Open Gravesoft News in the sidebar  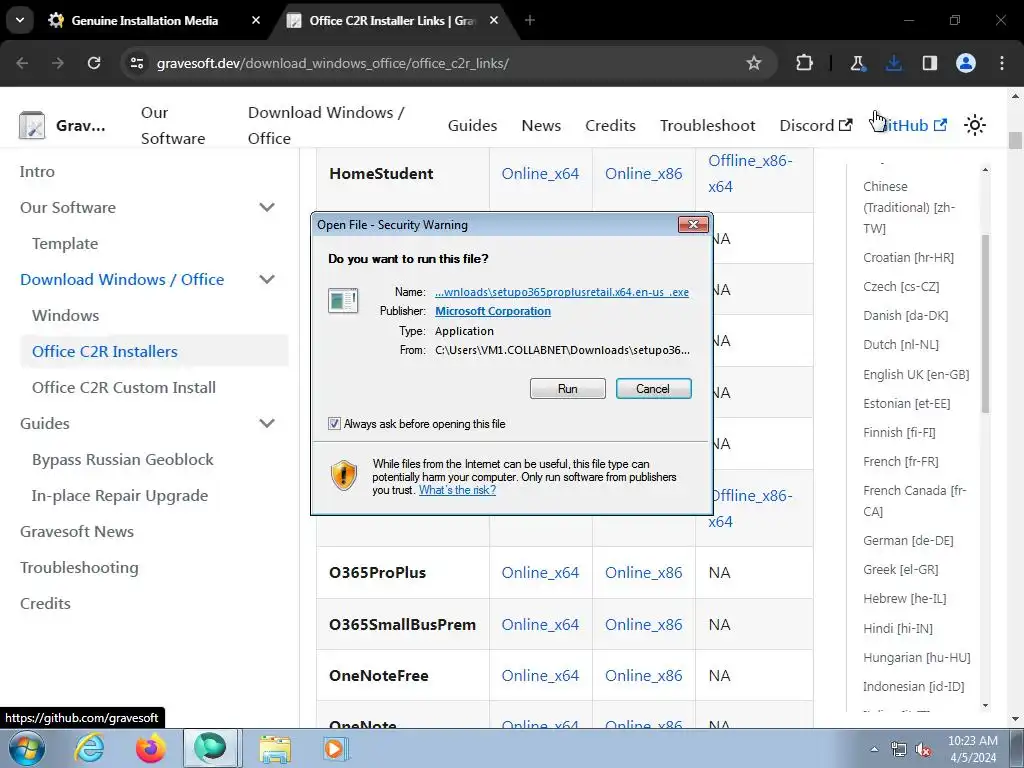pos(76,532)
